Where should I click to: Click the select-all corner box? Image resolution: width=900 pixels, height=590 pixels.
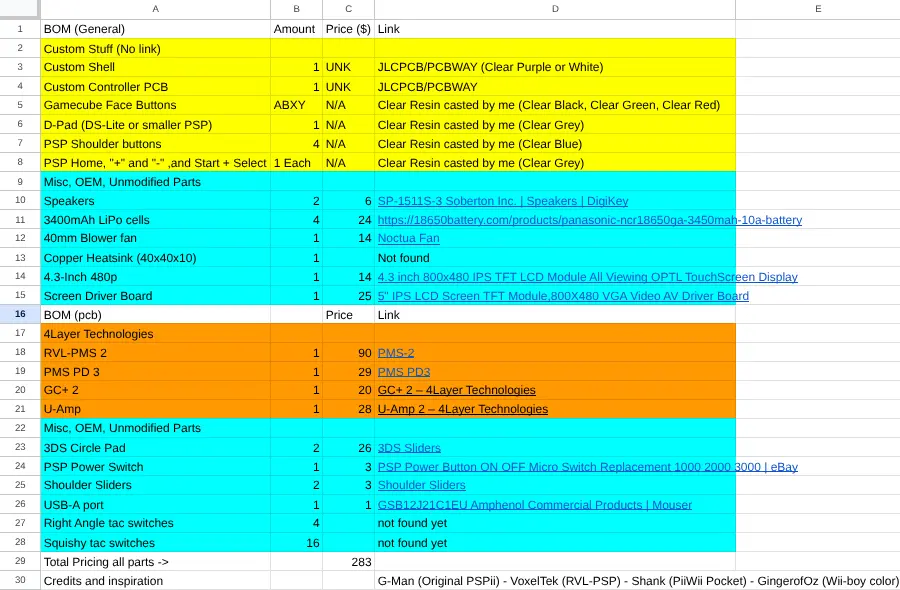coord(20,9)
